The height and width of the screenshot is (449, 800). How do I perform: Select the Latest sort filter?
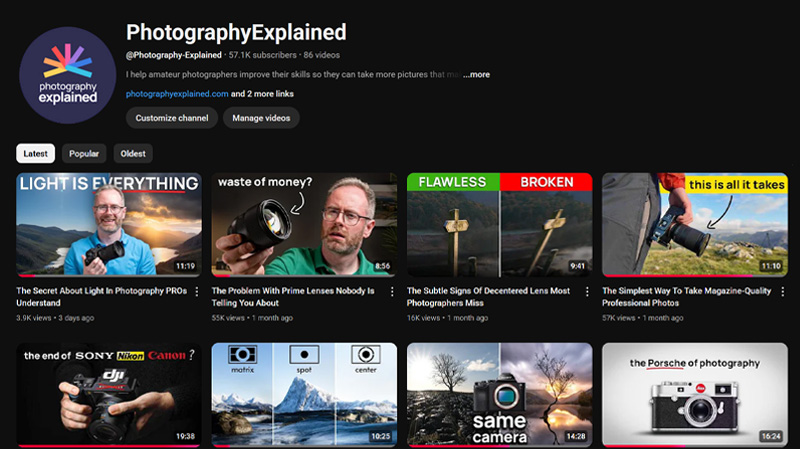click(x=35, y=154)
